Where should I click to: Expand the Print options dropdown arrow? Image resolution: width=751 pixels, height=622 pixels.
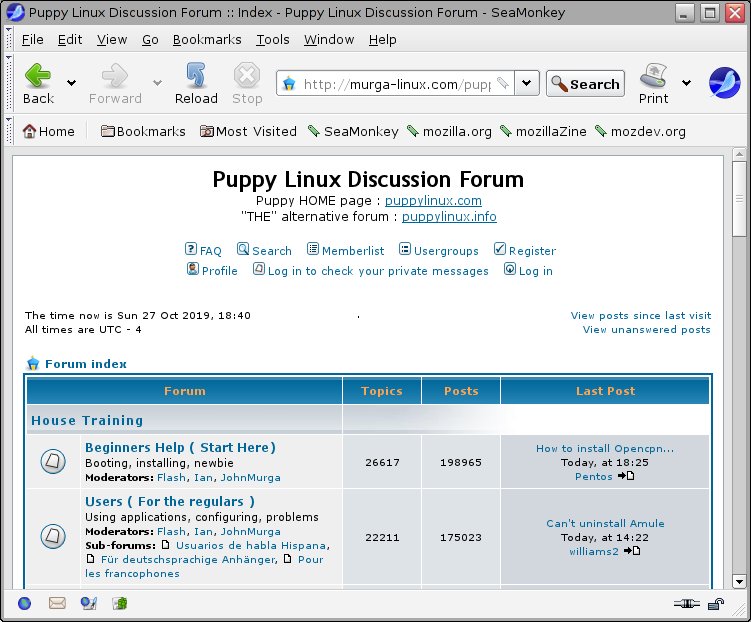tap(686, 83)
